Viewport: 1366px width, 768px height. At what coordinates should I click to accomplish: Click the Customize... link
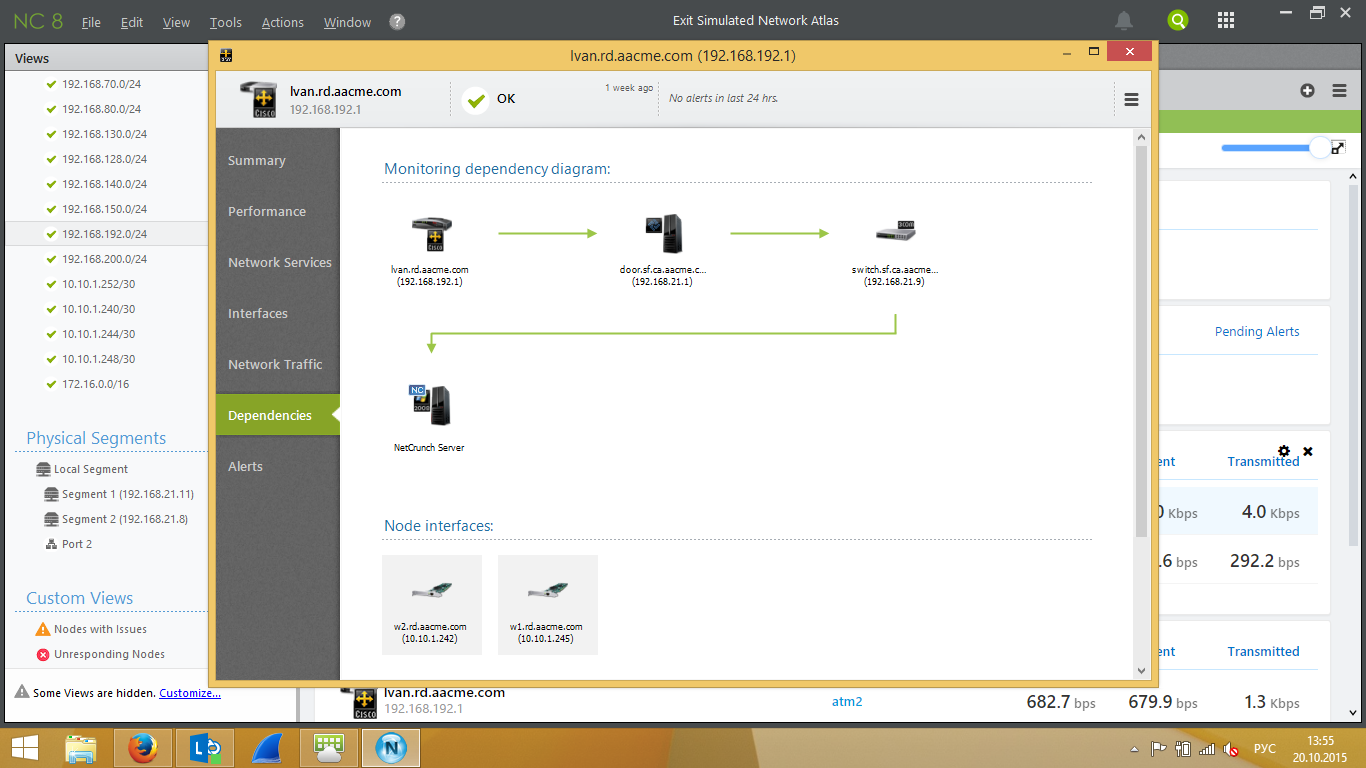190,692
